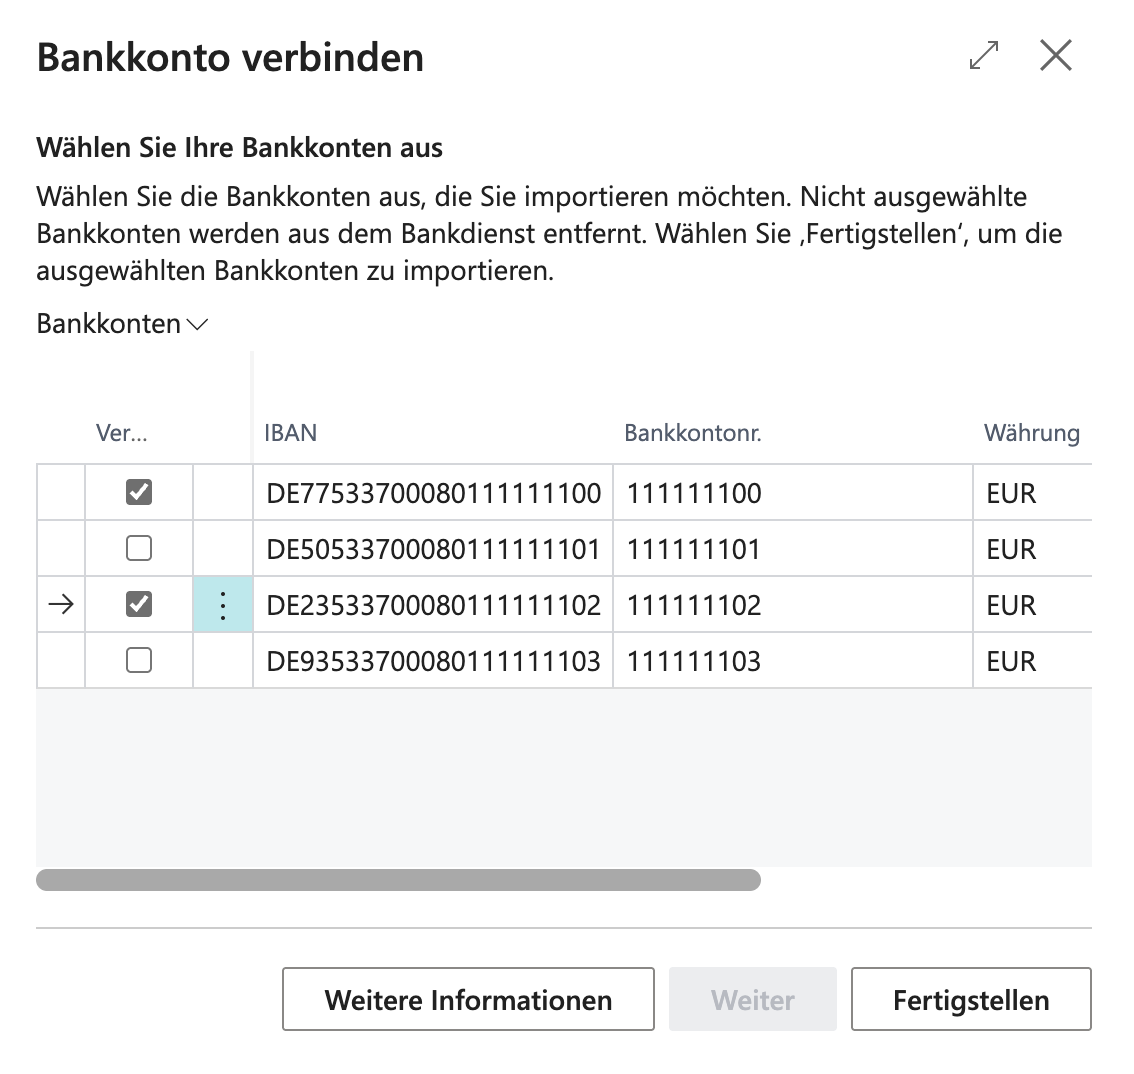Viewport: 1134px width, 1074px height.
Task: Click the horizontal scrollbar under the table
Action: (398, 880)
